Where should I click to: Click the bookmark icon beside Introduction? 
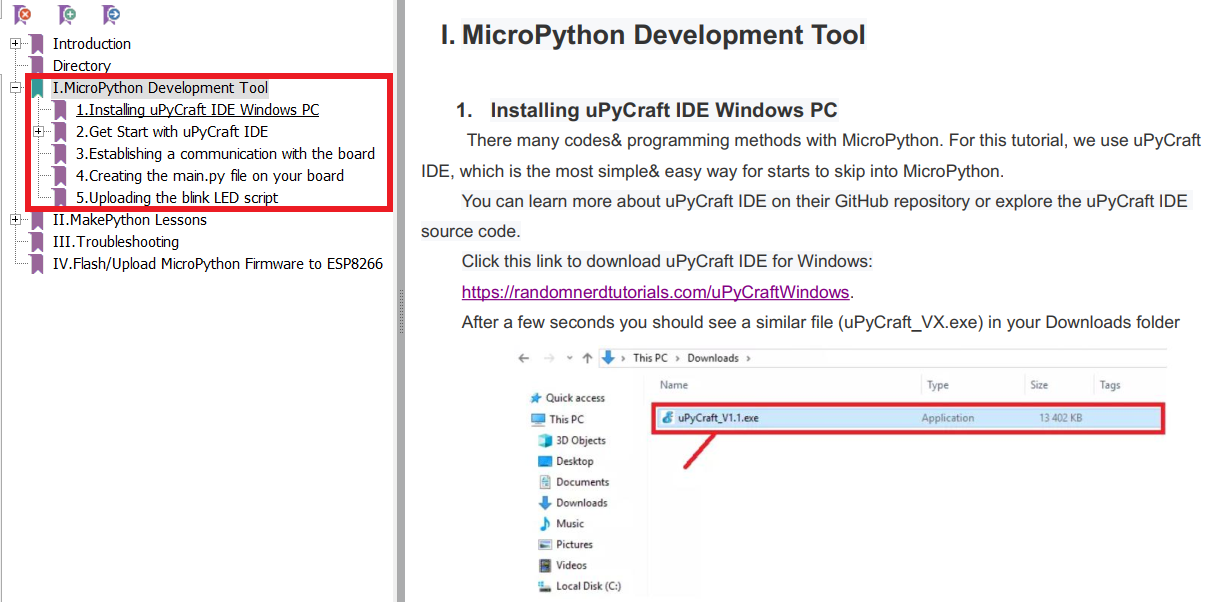pos(37,44)
